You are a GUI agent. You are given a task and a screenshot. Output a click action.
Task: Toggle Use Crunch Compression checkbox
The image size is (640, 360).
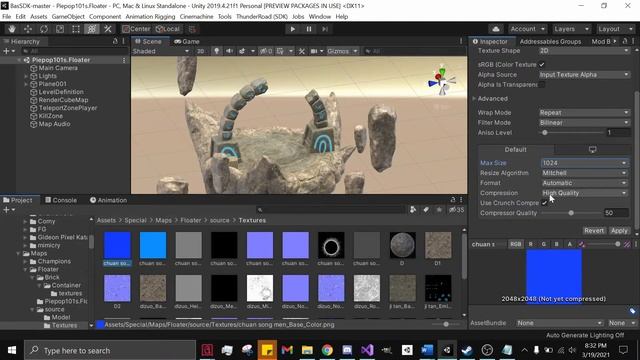pyautogui.click(x=544, y=203)
